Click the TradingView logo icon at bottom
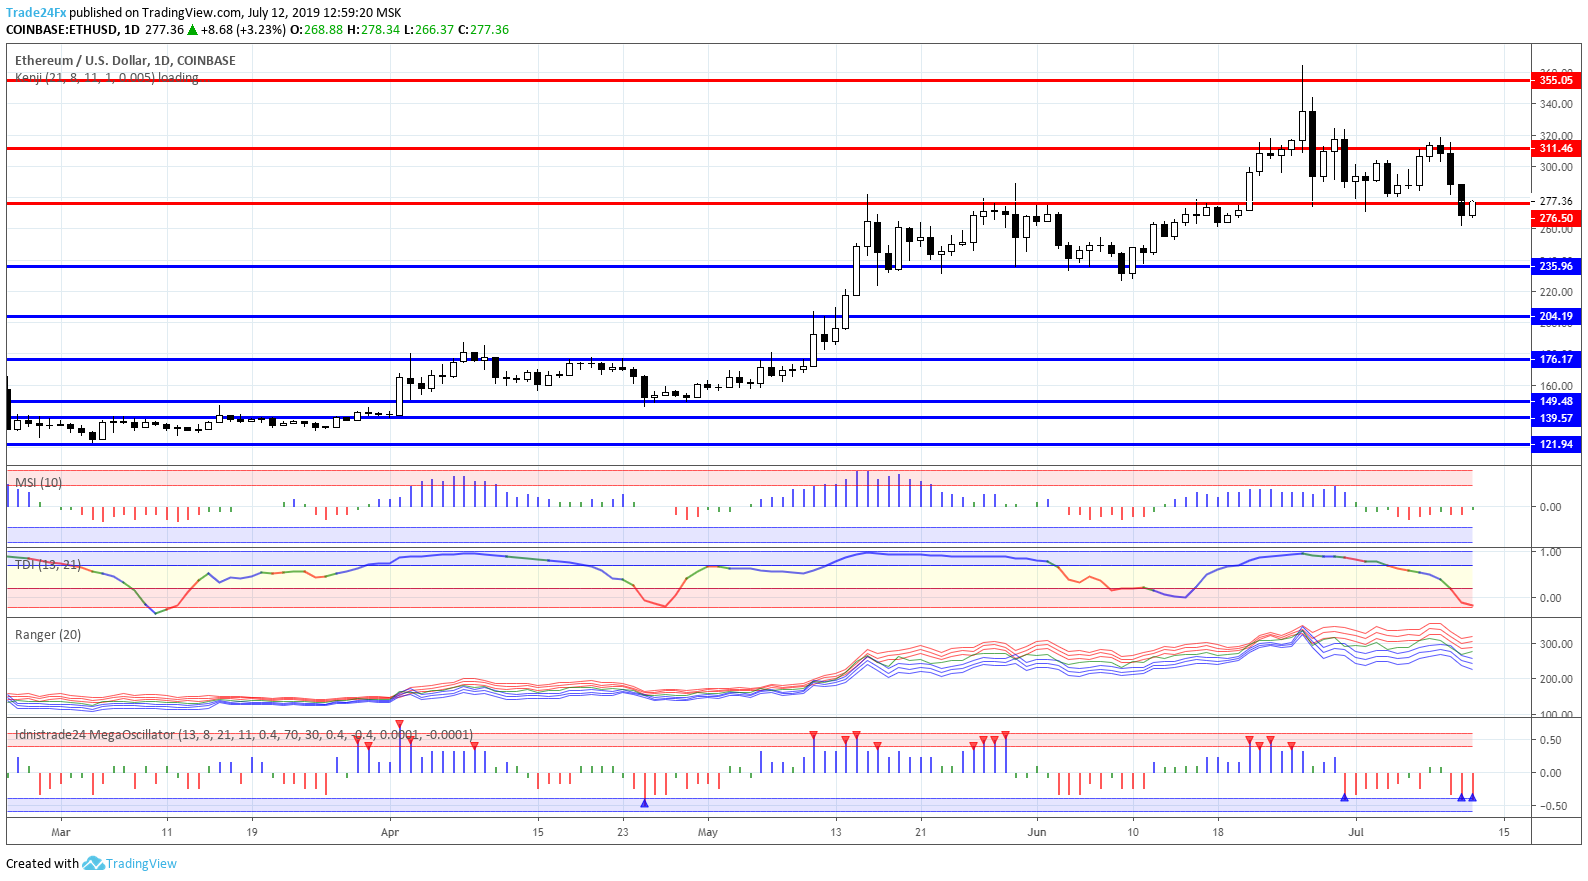The width and height of the screenshot is (1588, 881). pyautogui.click(x=93, y=863)
